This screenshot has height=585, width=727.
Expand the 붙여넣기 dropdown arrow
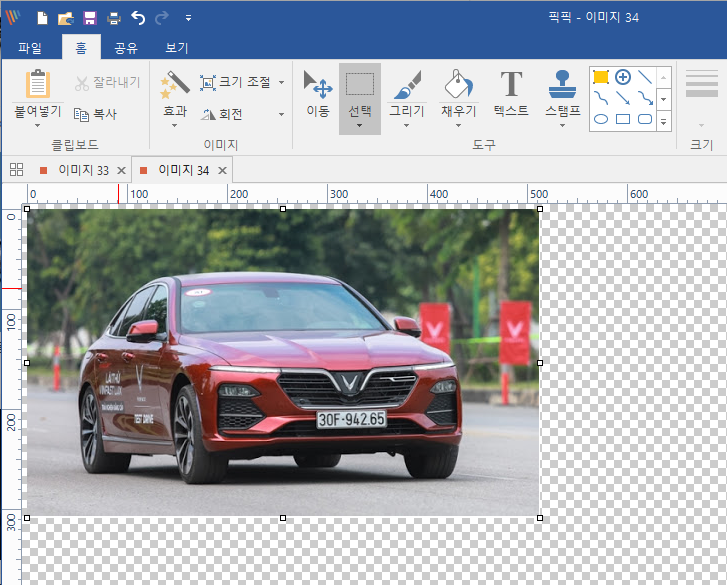[x=38, y=126]
